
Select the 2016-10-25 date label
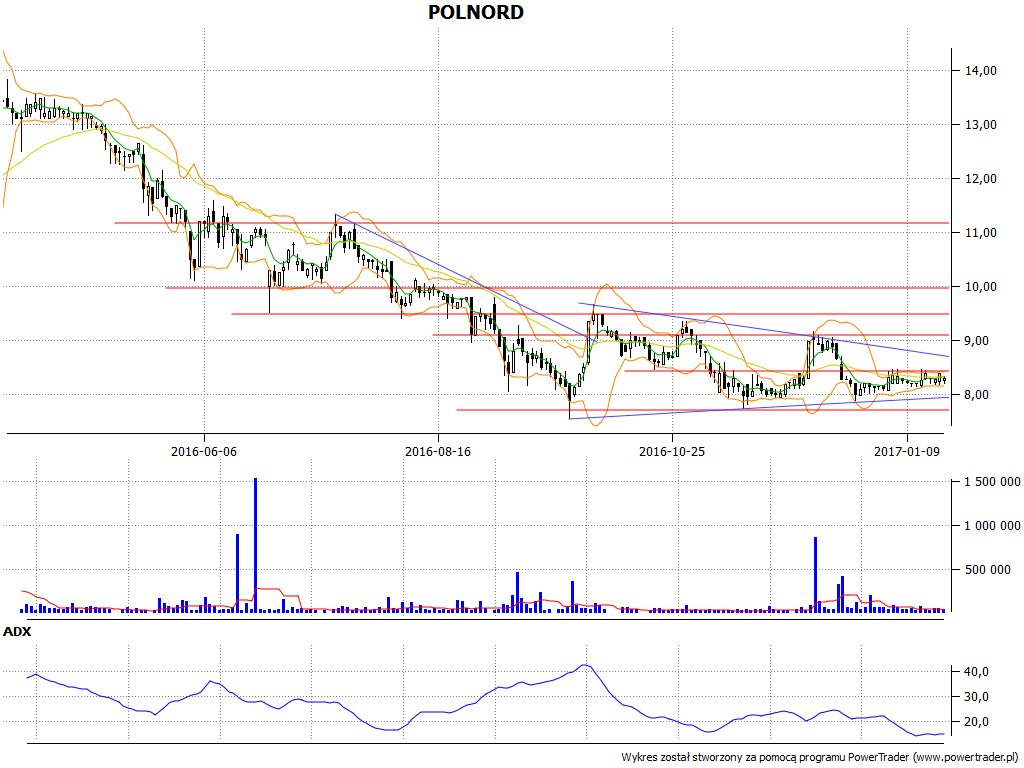click(672, 451)
